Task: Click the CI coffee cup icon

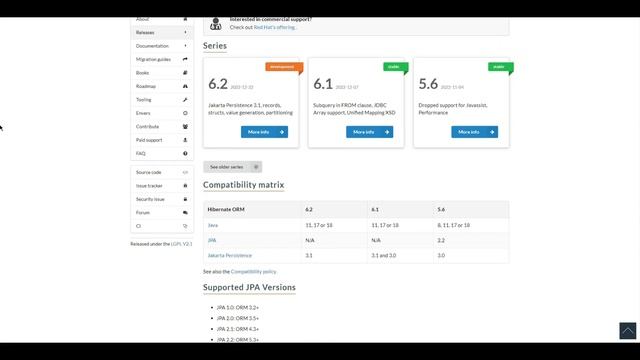Action: [185, 226]
